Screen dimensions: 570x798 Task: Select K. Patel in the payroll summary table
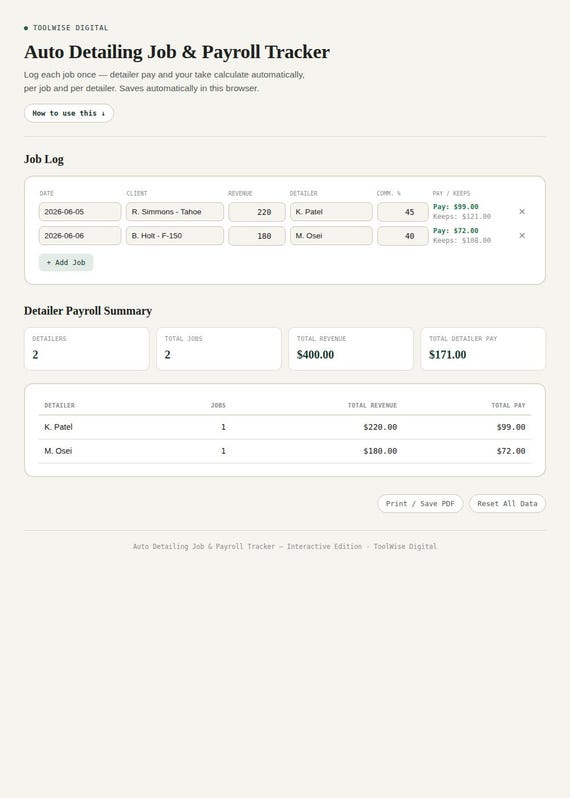tap(58, 427)
